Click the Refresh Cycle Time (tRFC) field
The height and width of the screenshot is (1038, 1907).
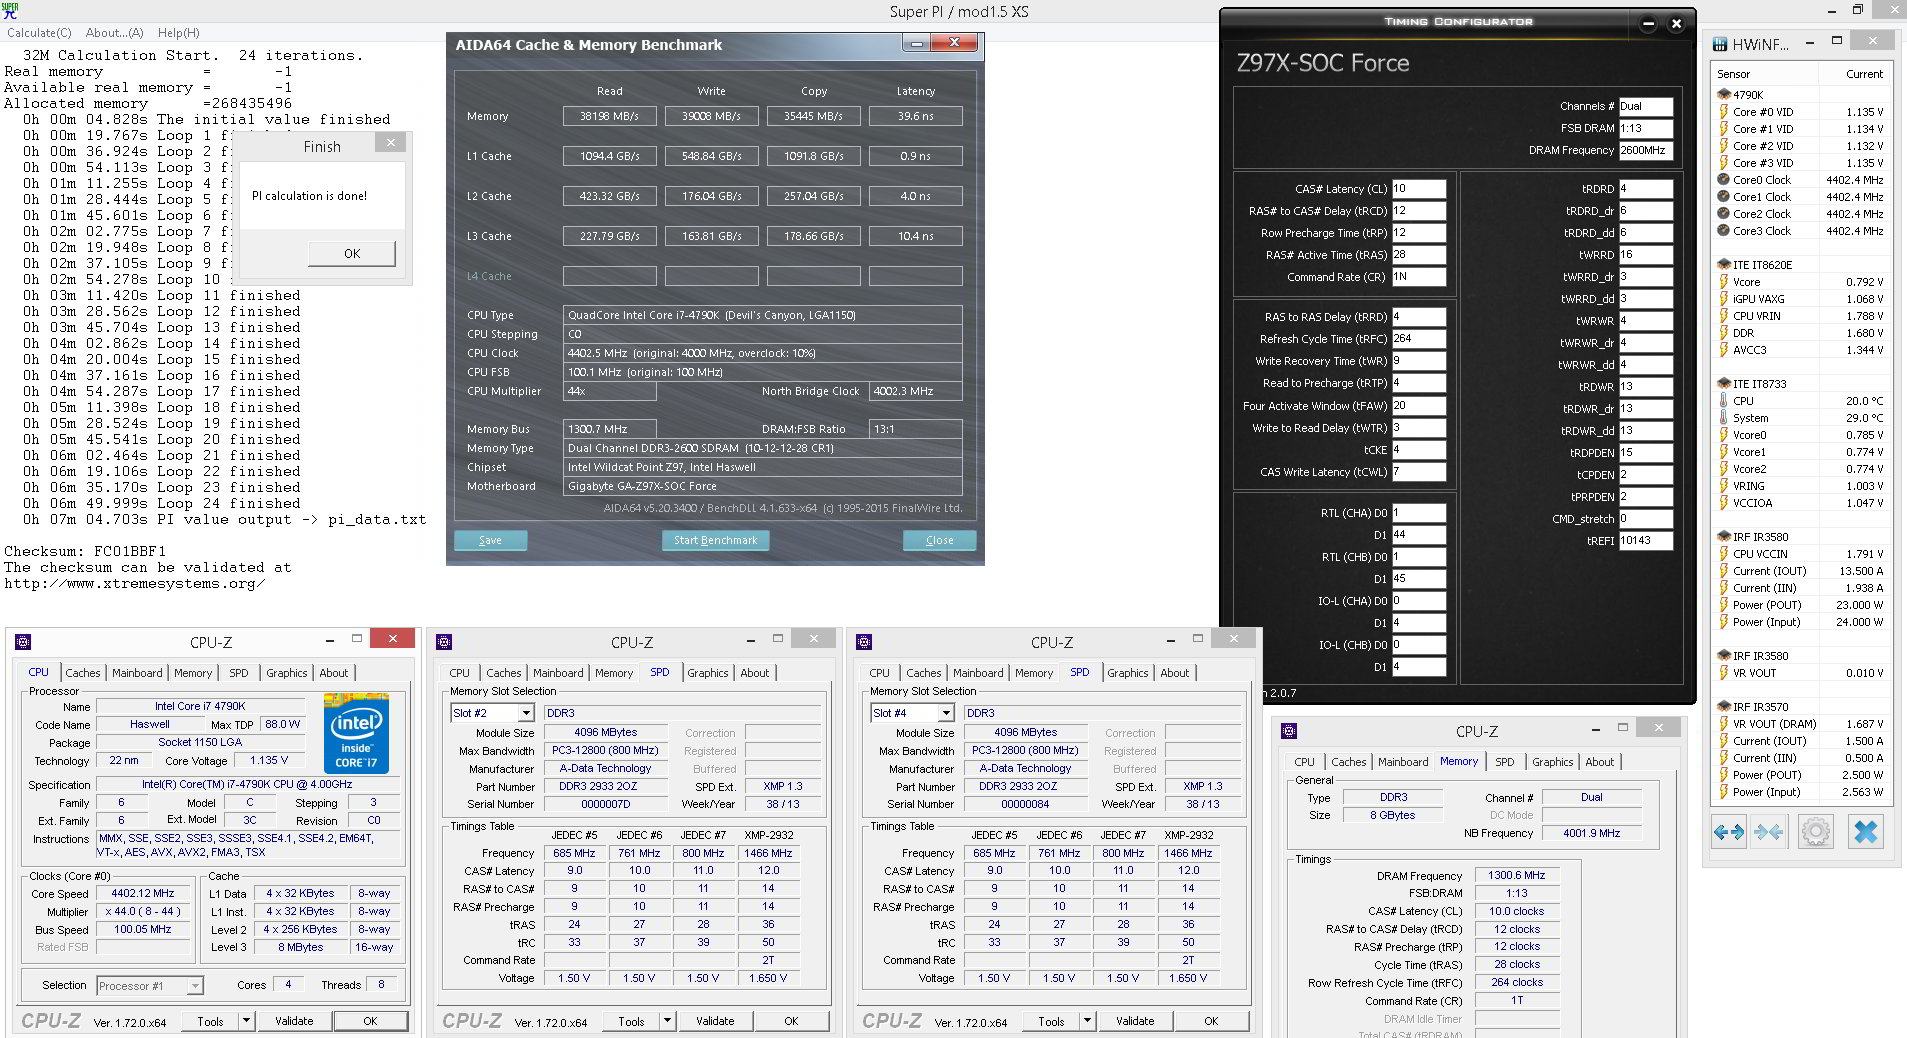coord(1419,339)
